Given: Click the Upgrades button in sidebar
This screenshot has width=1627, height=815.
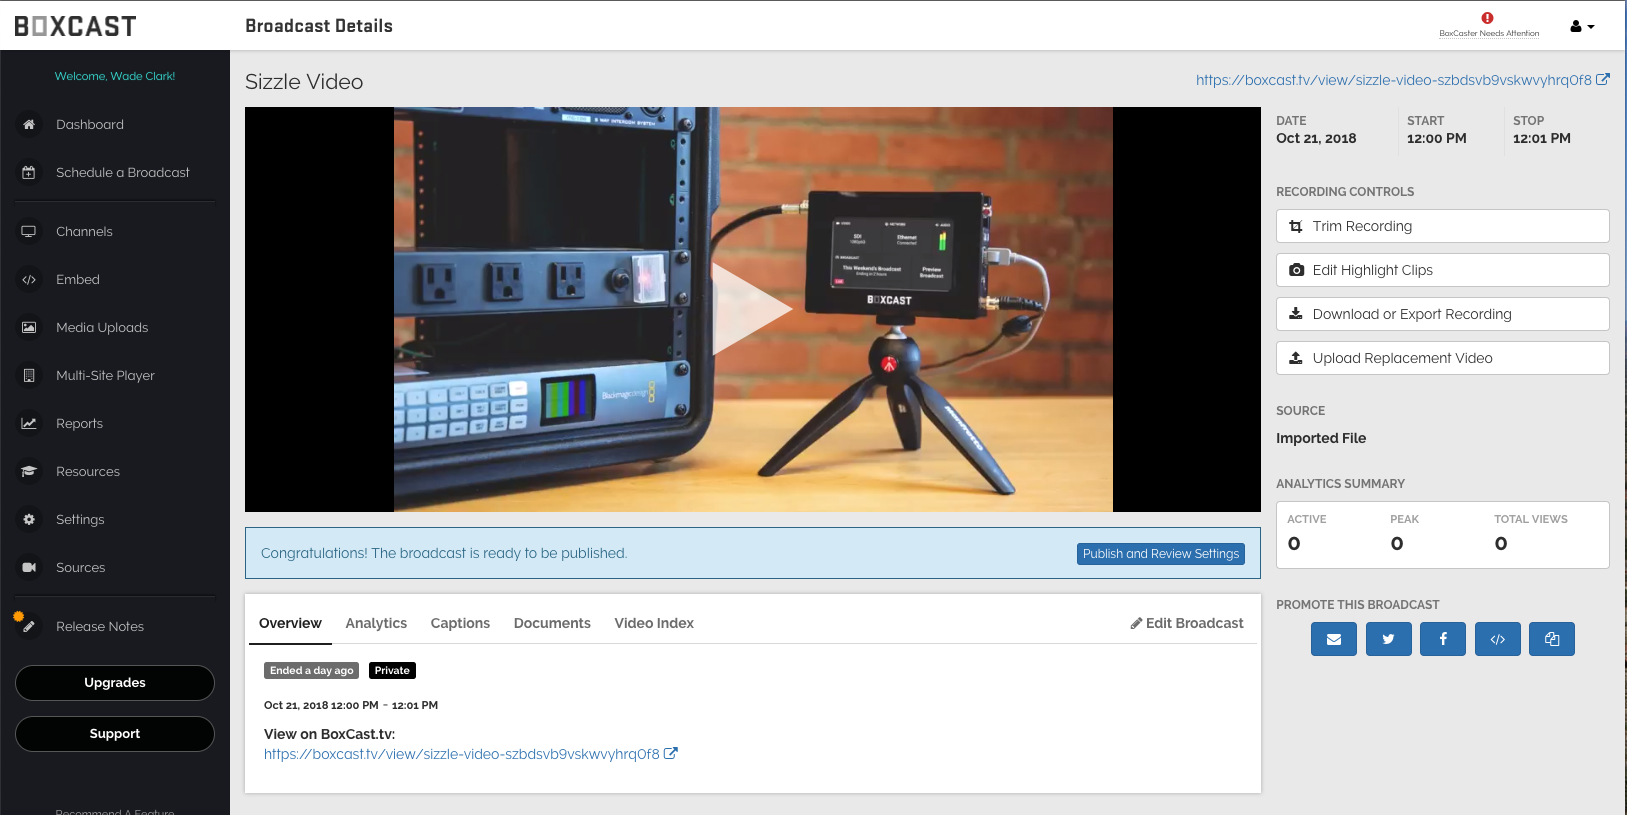Looking at the screenshot, I should pos(115,683).
